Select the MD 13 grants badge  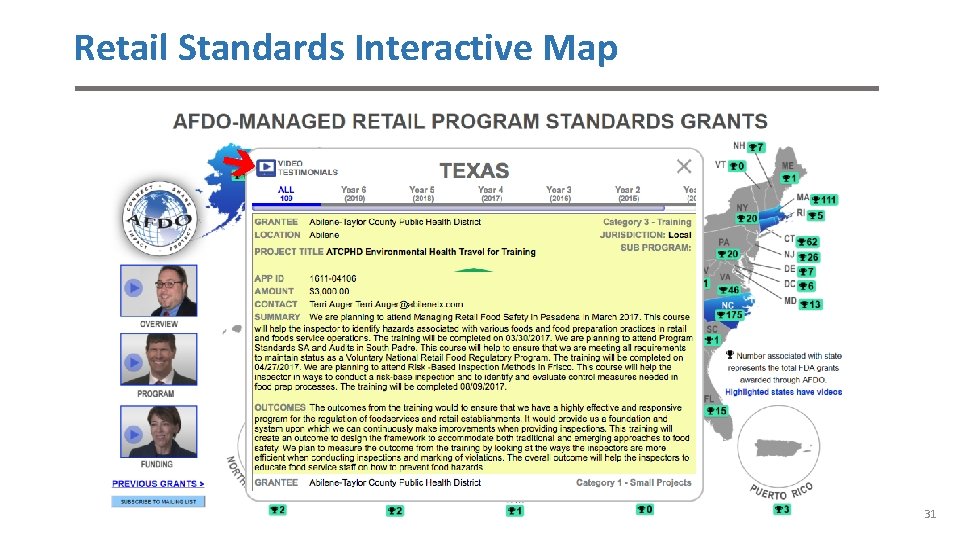pyautogui.click(x=810, y=304)
